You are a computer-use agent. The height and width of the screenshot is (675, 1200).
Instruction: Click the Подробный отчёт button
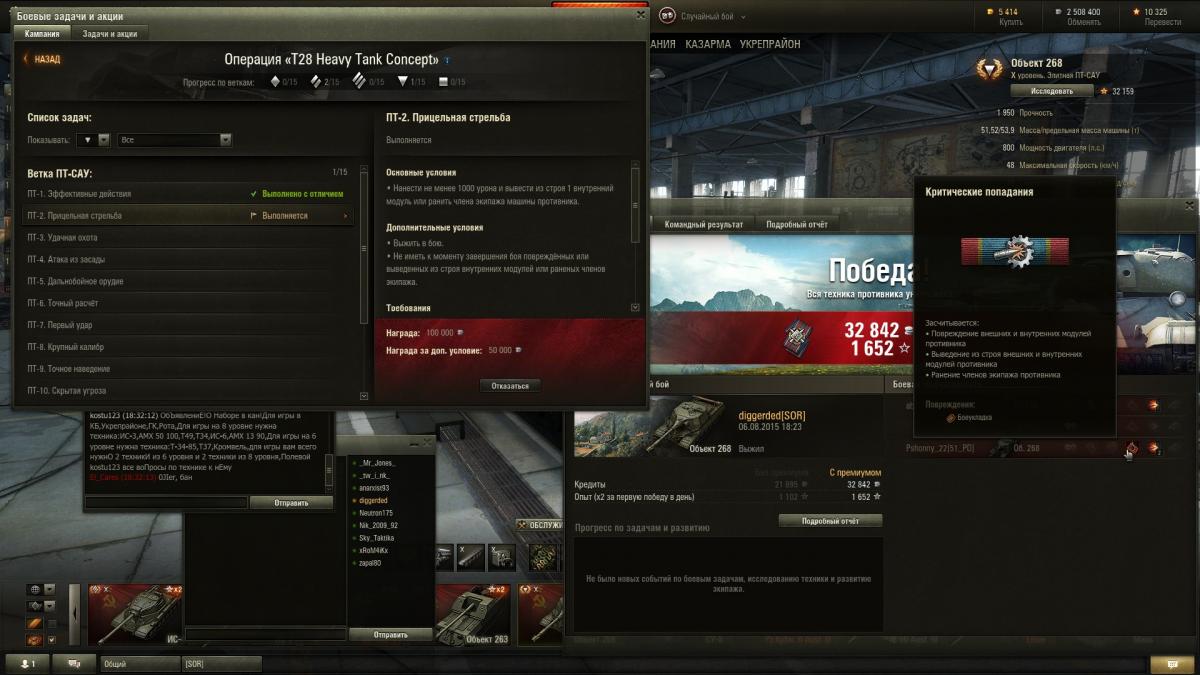pos(830,521)
